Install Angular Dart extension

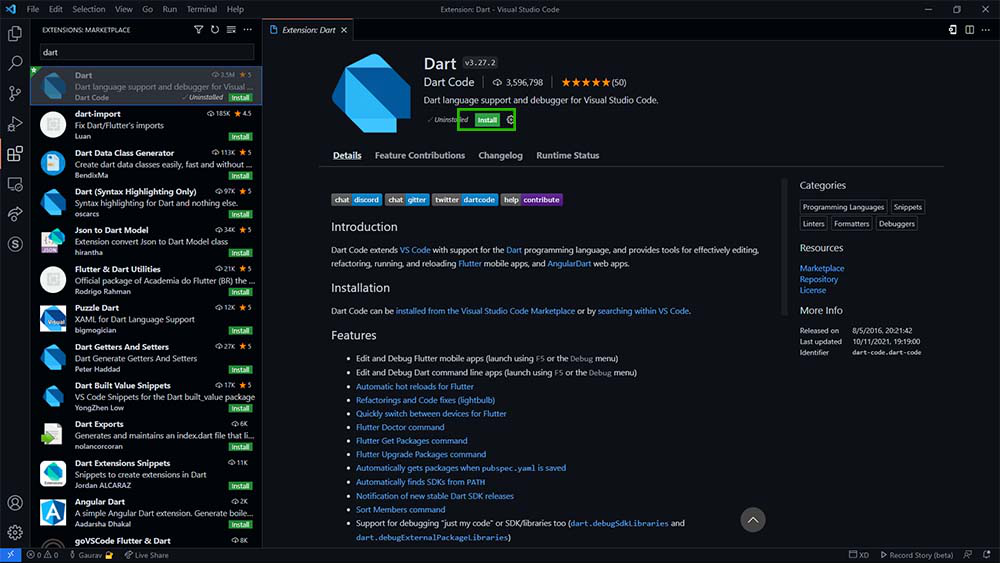[x=240, y=524]
